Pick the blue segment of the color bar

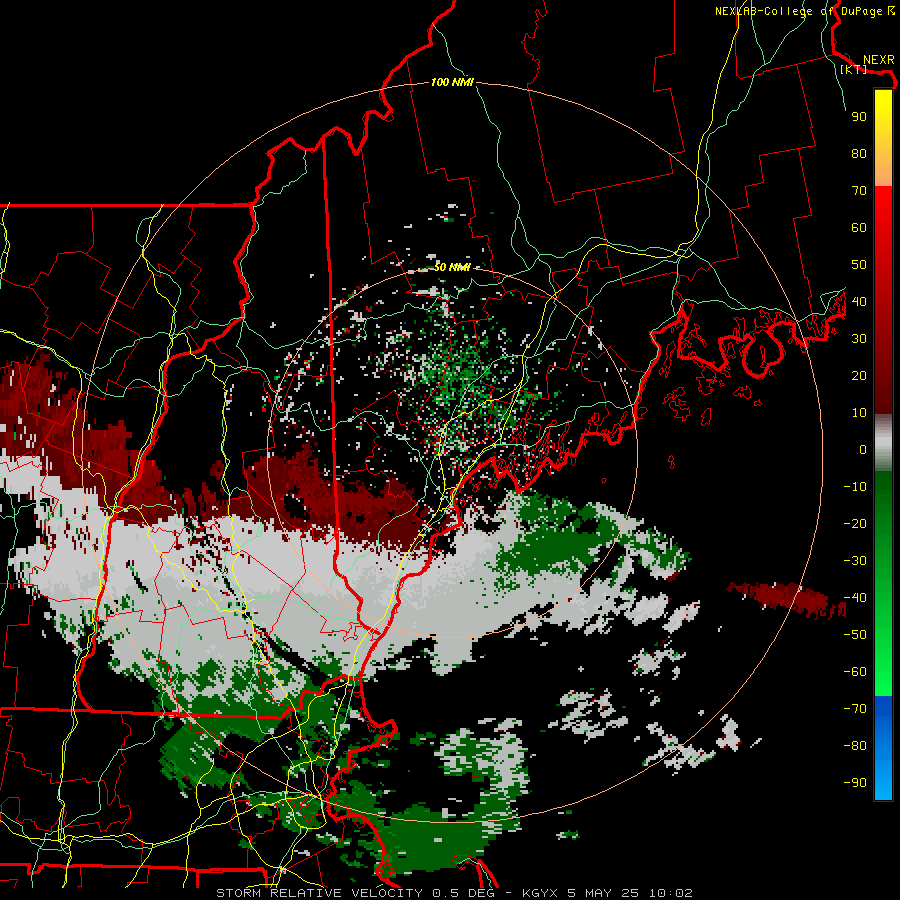point(883,747)
